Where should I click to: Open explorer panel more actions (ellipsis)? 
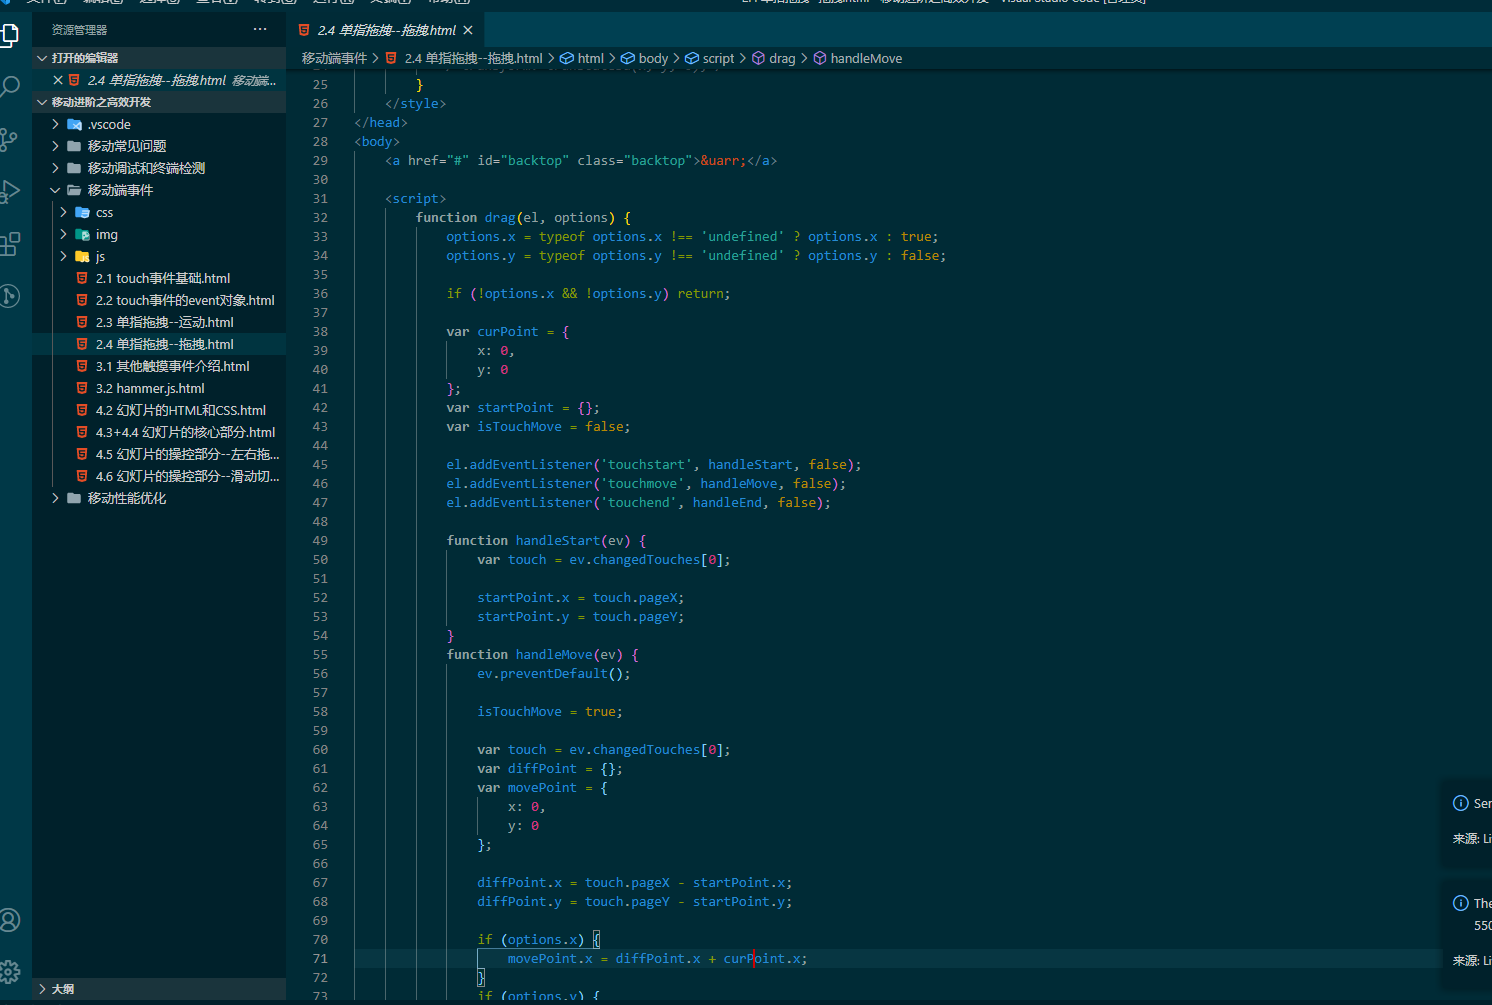260,30
